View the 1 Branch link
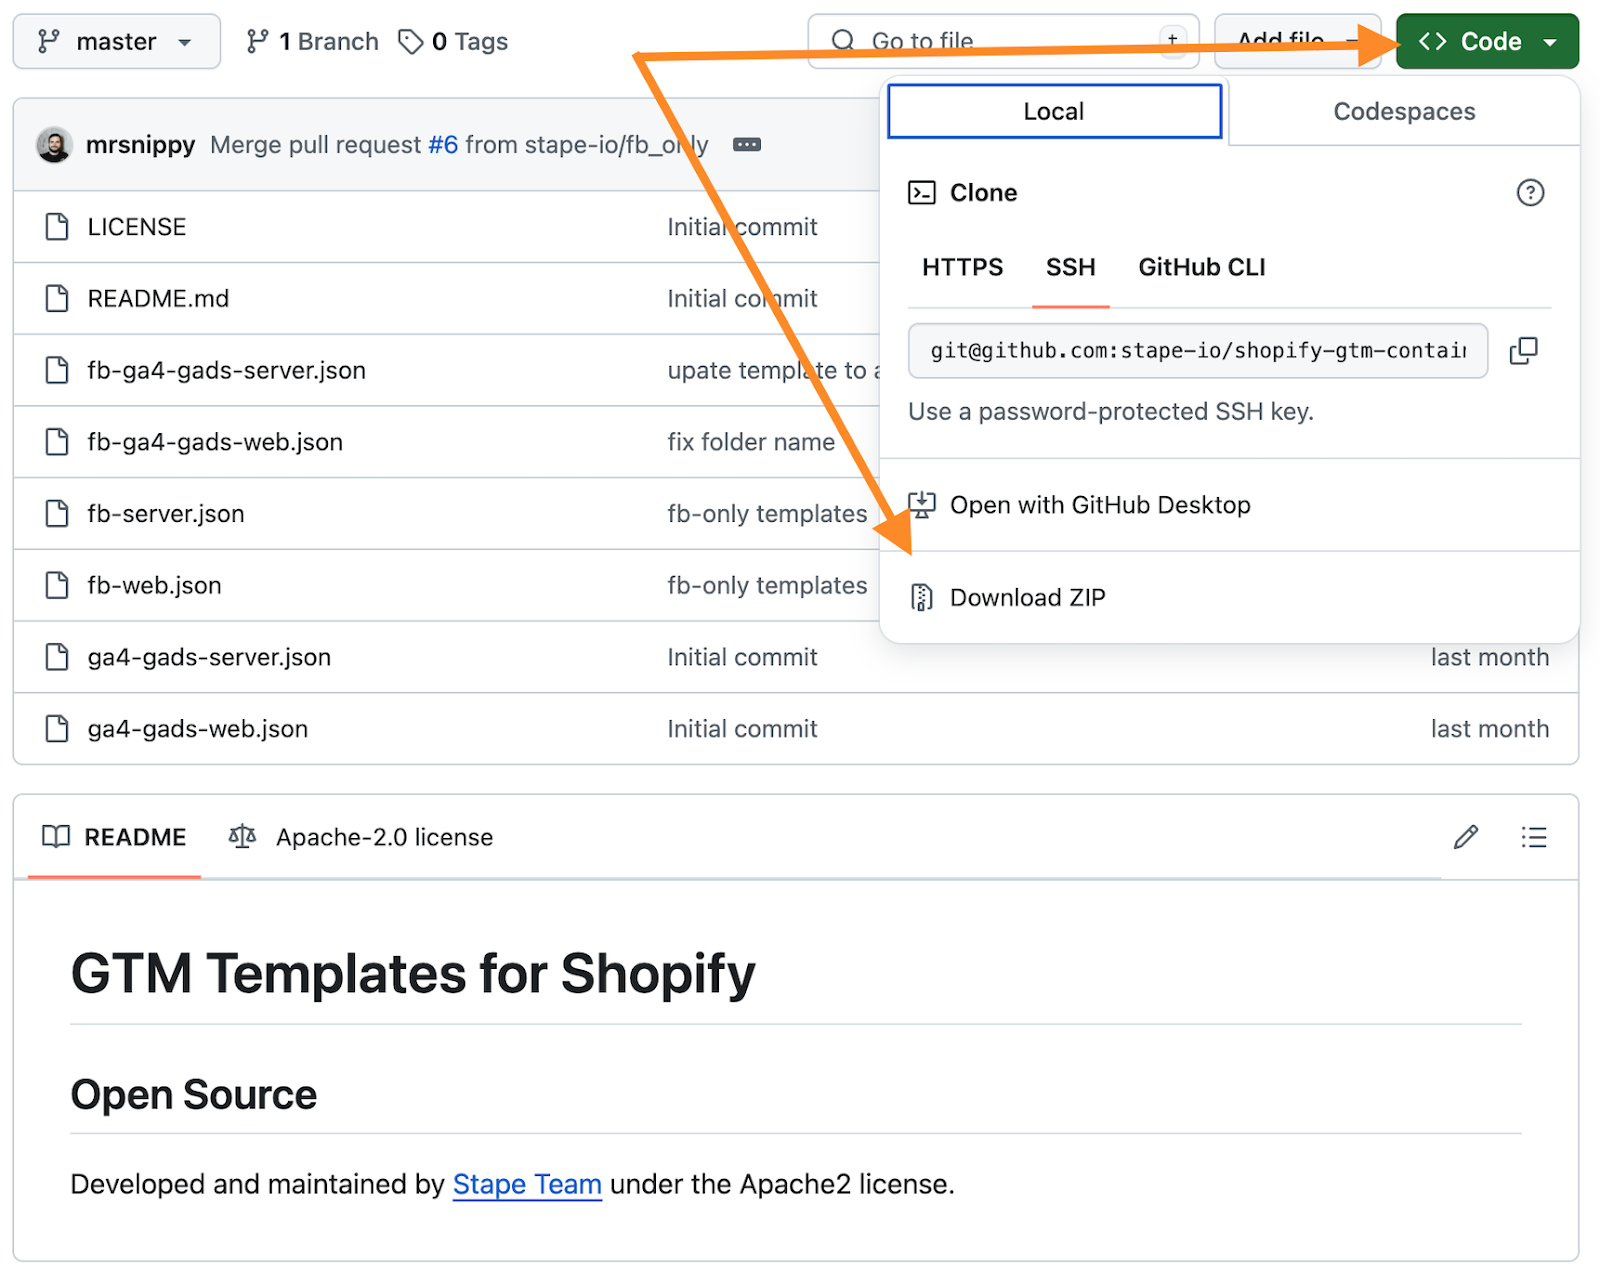 (312, 41)
